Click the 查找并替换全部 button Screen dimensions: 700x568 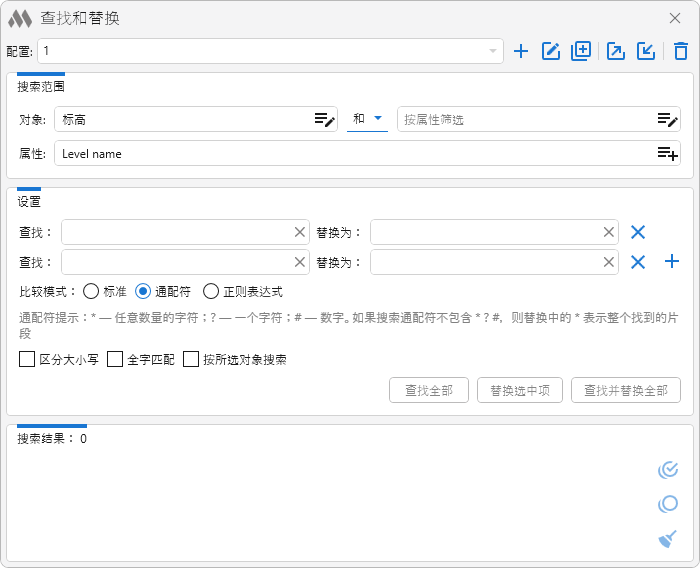click(x=625, y=391)
